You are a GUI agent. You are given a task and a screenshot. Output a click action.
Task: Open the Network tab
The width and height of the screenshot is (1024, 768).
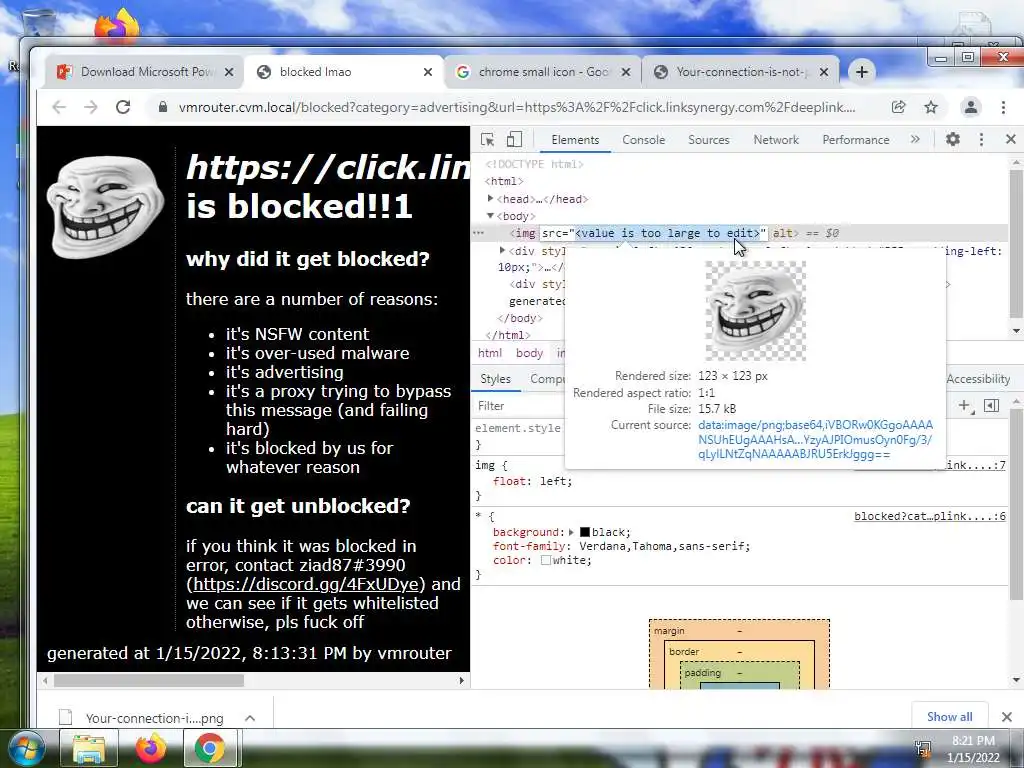pyautogui.click(x=776, y=140)
